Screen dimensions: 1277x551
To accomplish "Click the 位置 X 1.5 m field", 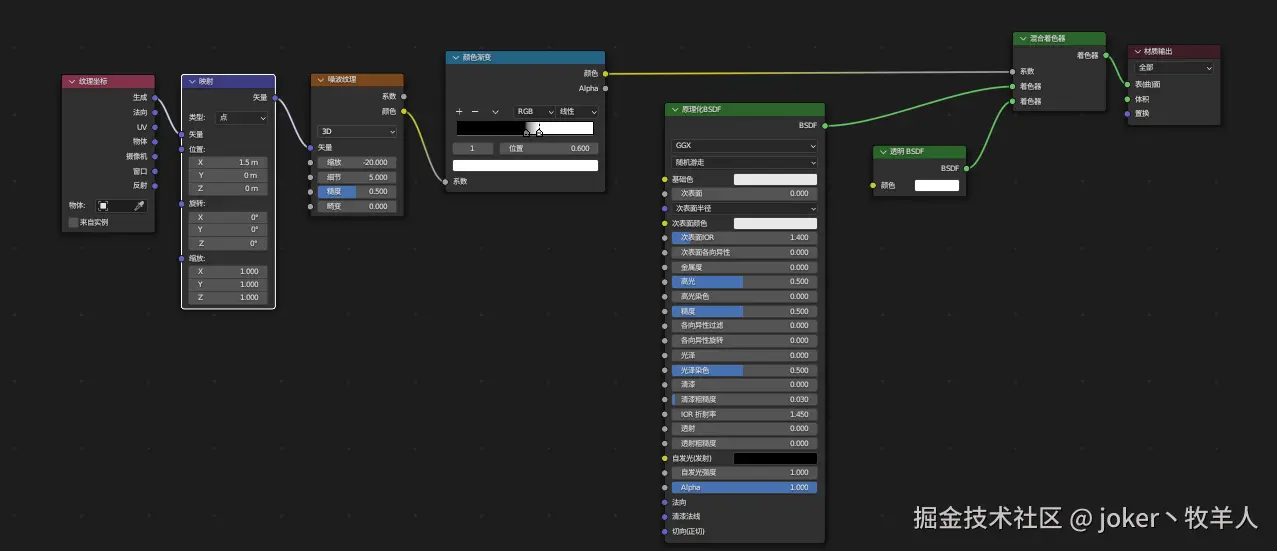I will [227, 162].
